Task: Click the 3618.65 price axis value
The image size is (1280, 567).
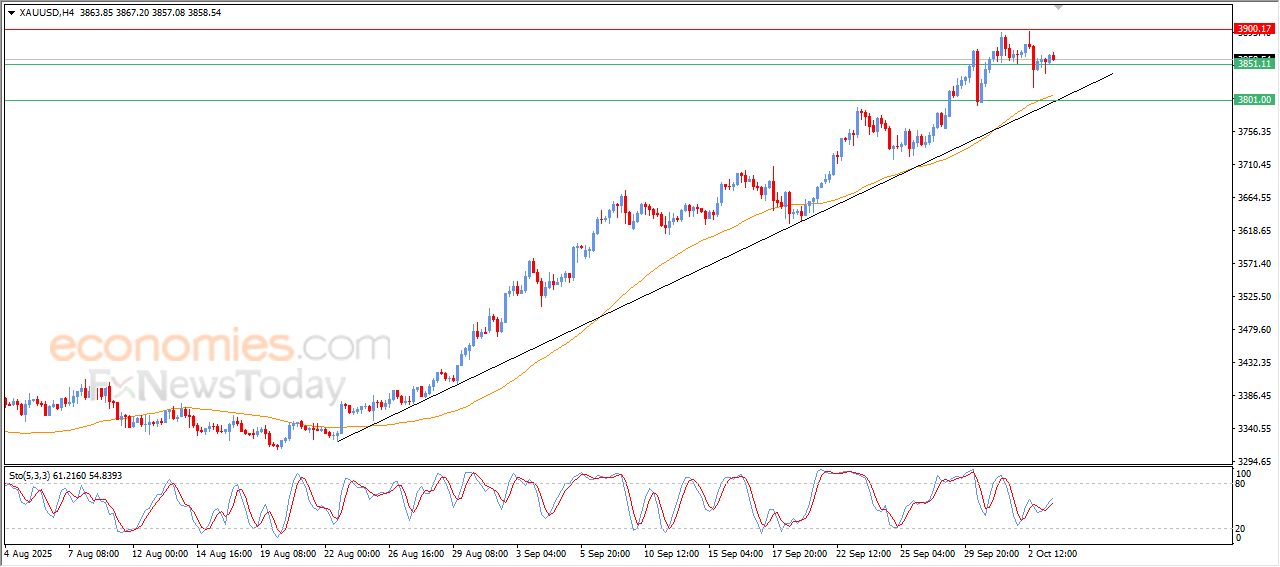Action: (1254, 231)
